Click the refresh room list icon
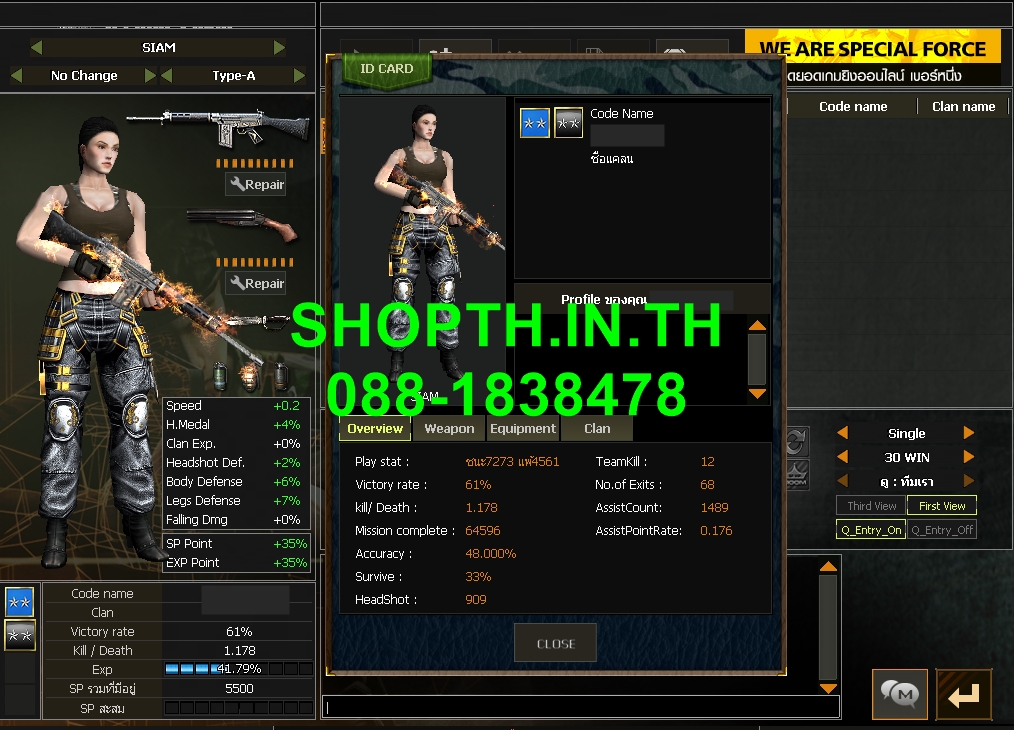The width and height of the screenshot is (1014, 730). pos(797,441)
